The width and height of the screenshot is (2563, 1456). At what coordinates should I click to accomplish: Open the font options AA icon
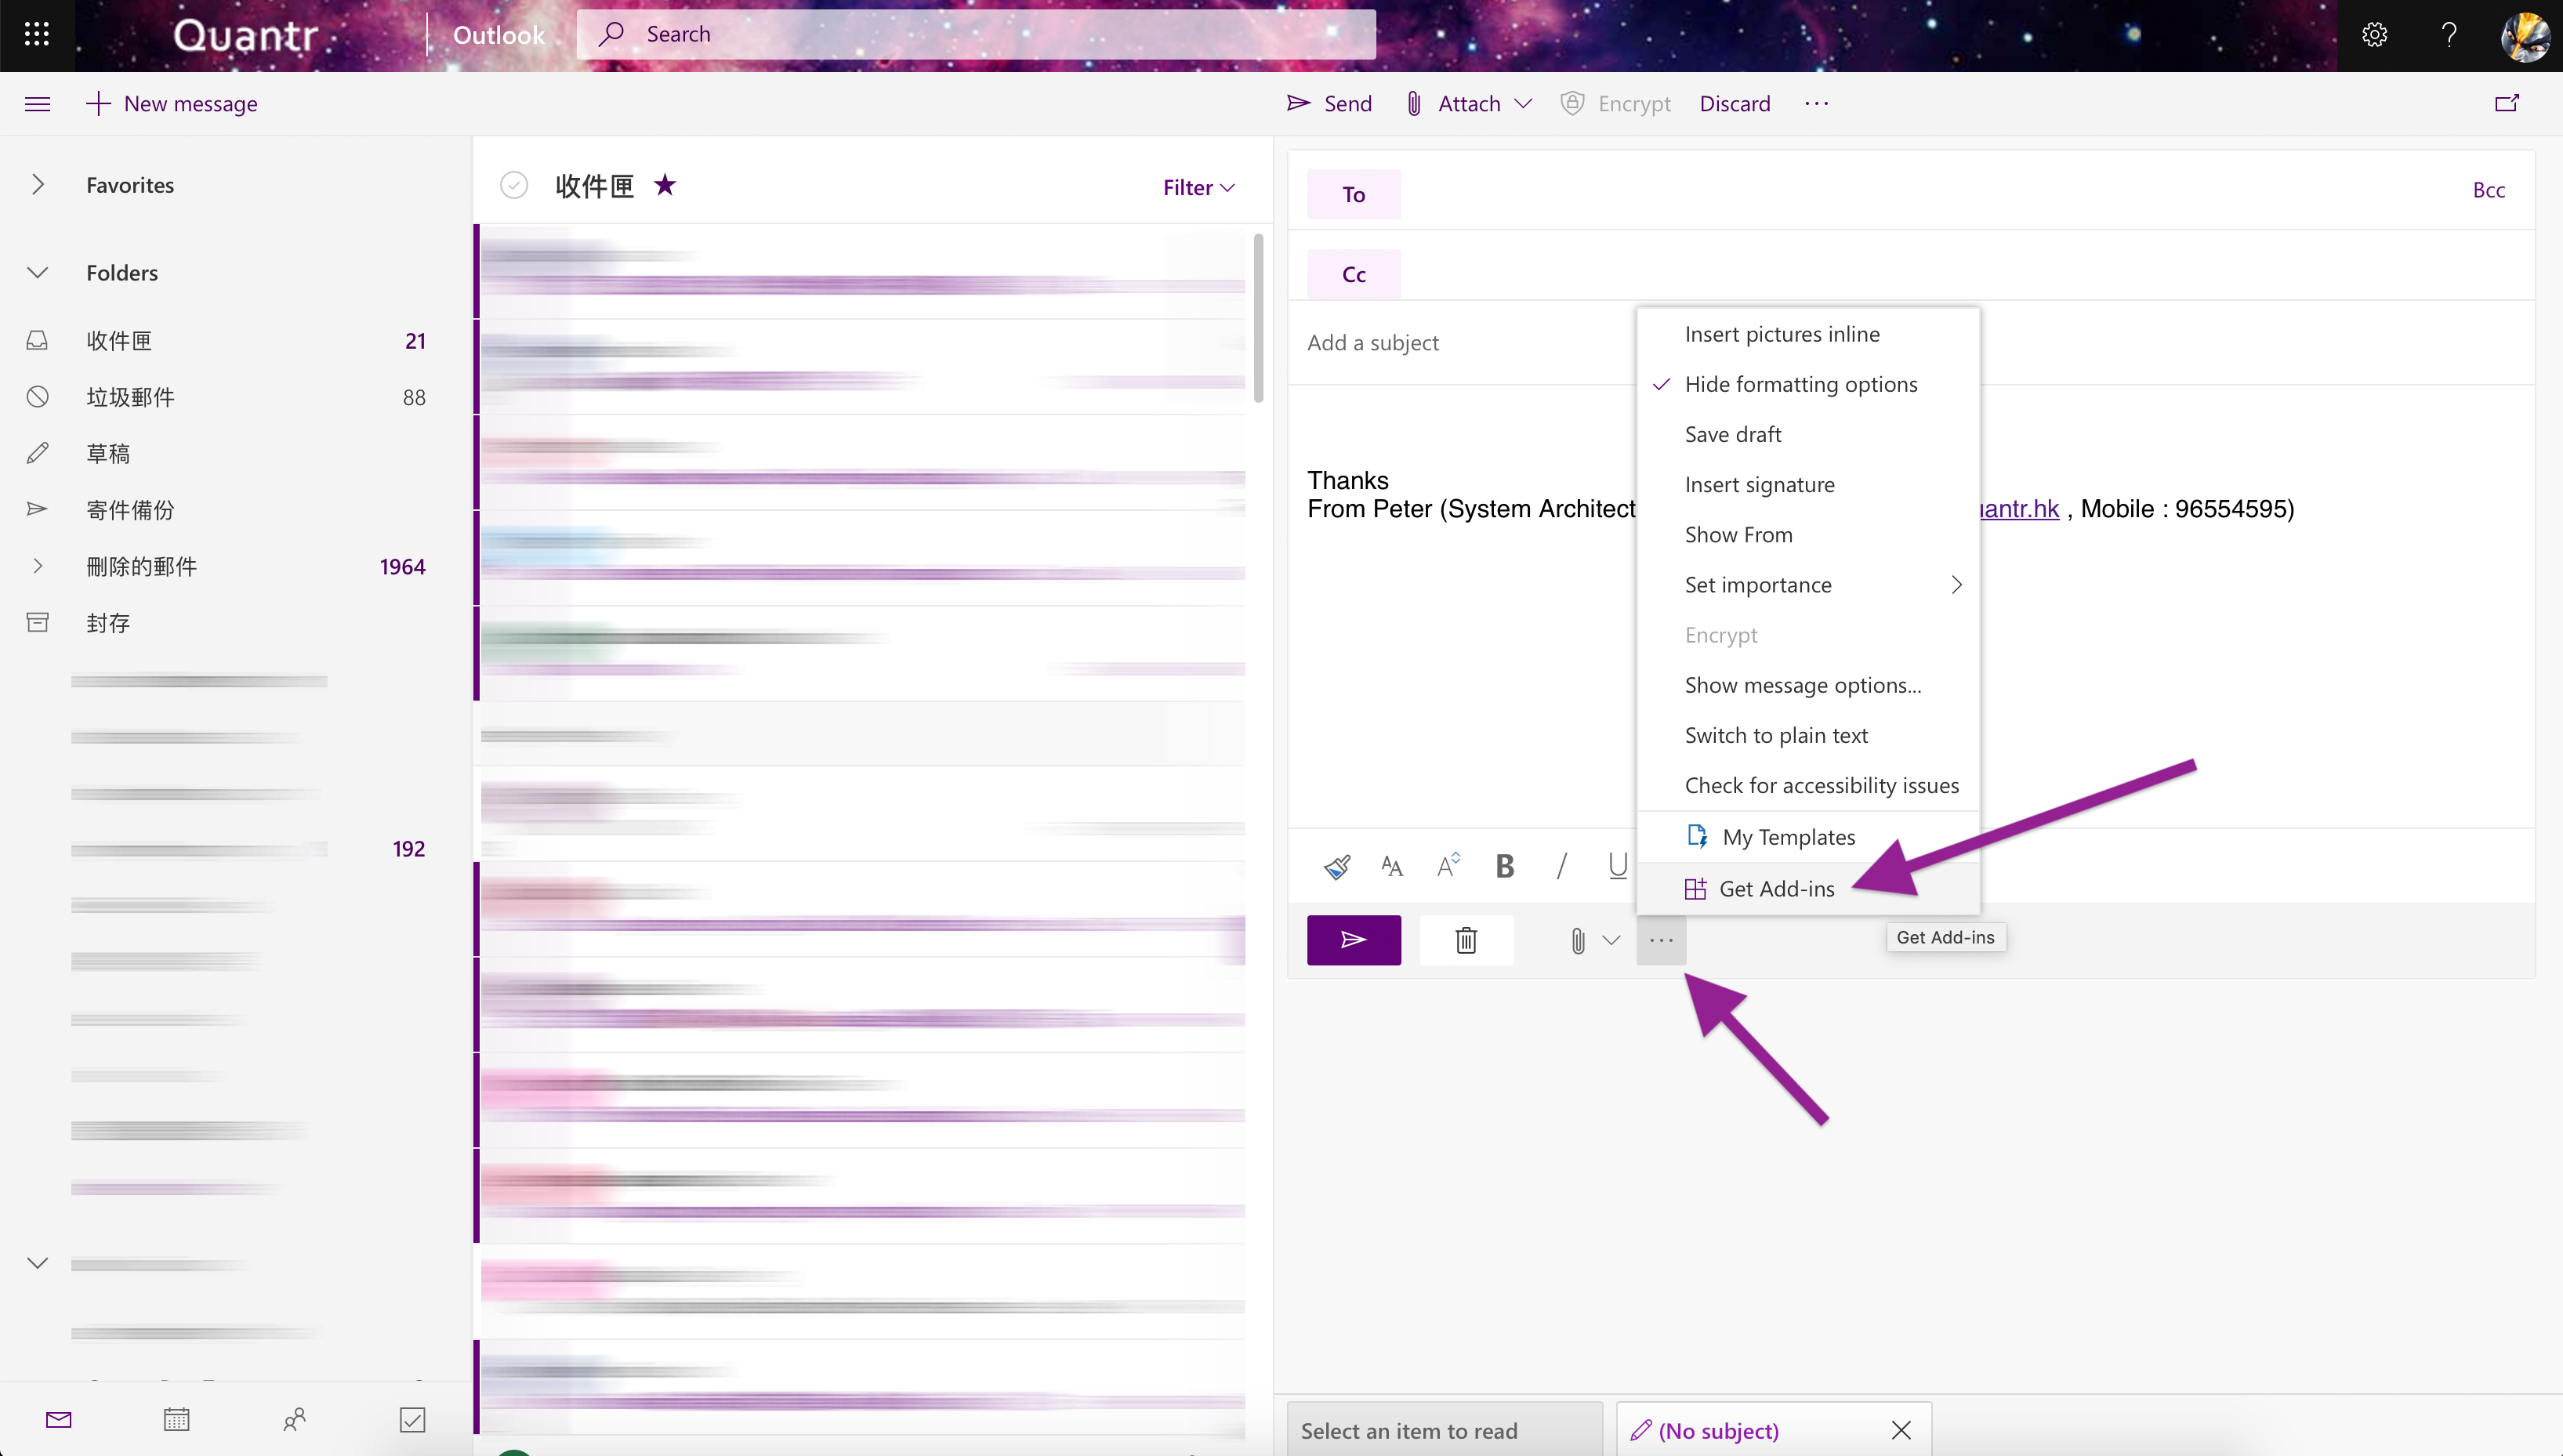pos(1391,866)
